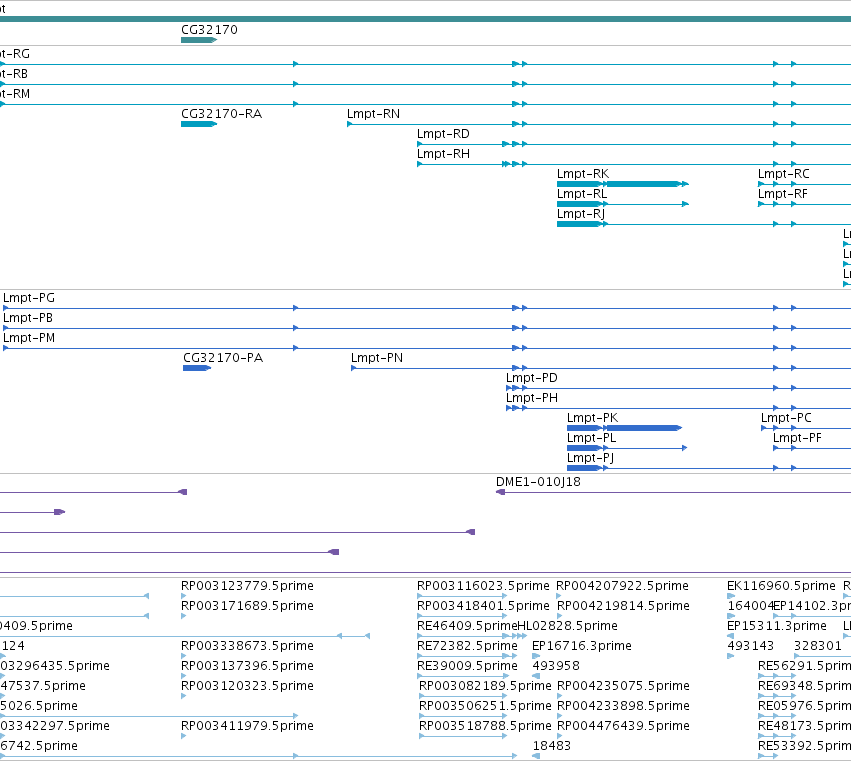Click the 18483 feature label
The image size is (851, 761).
coord(551,747)
